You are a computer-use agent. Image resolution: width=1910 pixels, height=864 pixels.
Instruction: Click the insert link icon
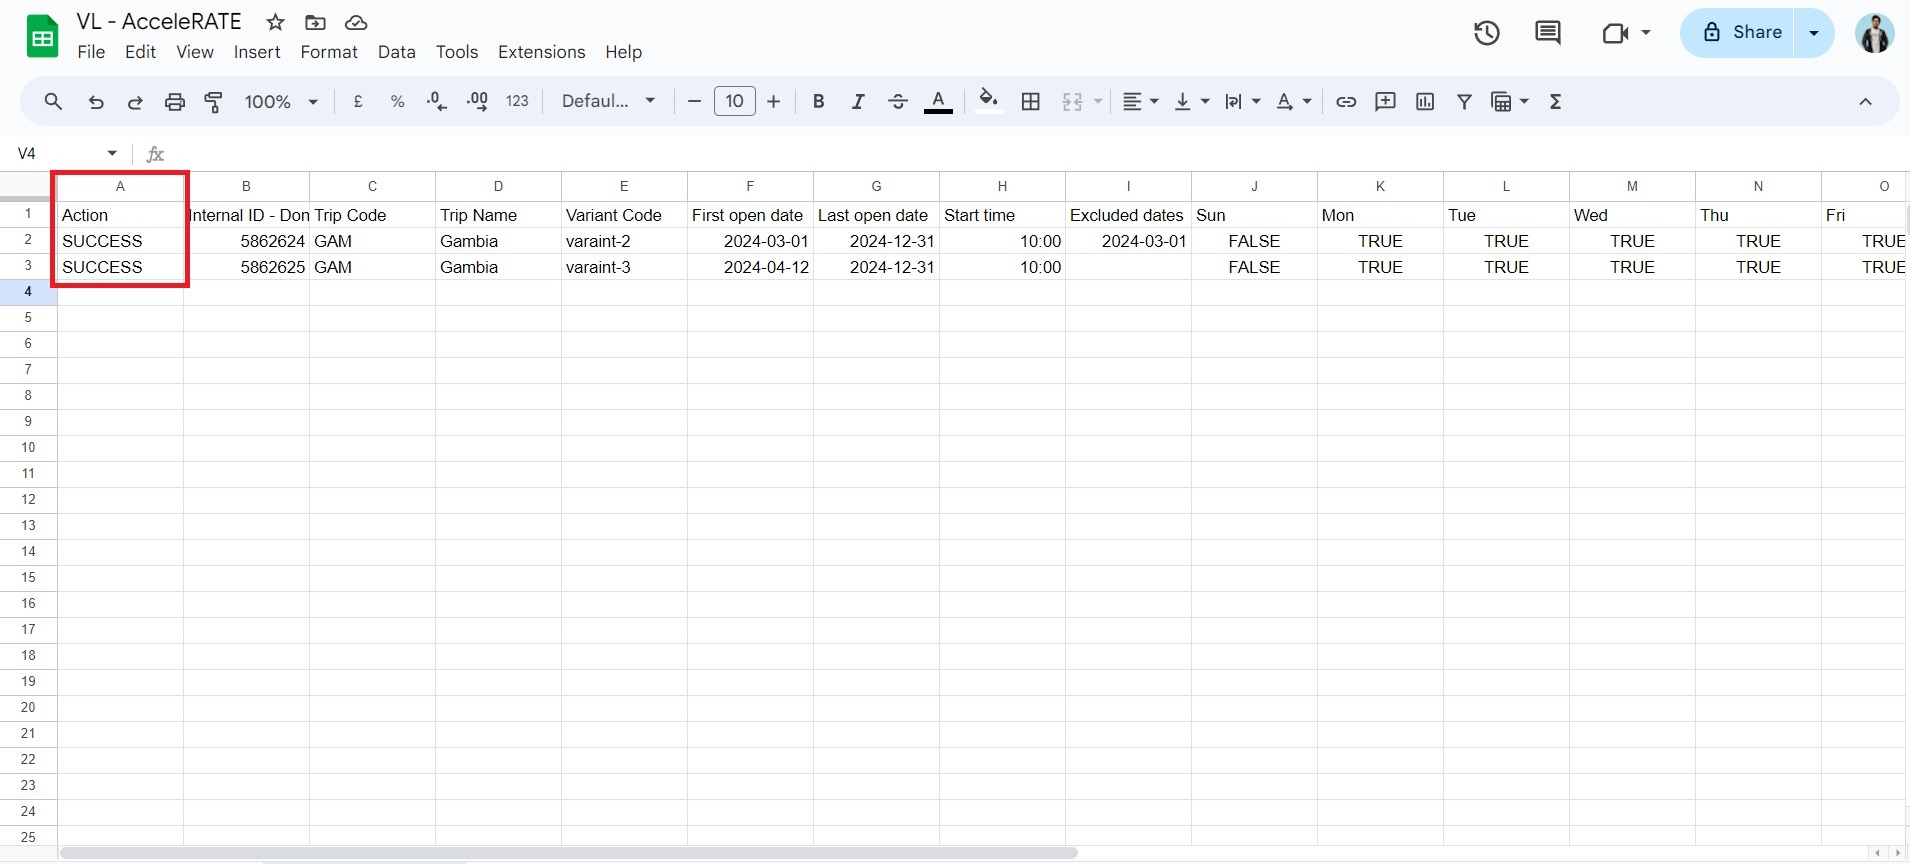coord(1346,102)
